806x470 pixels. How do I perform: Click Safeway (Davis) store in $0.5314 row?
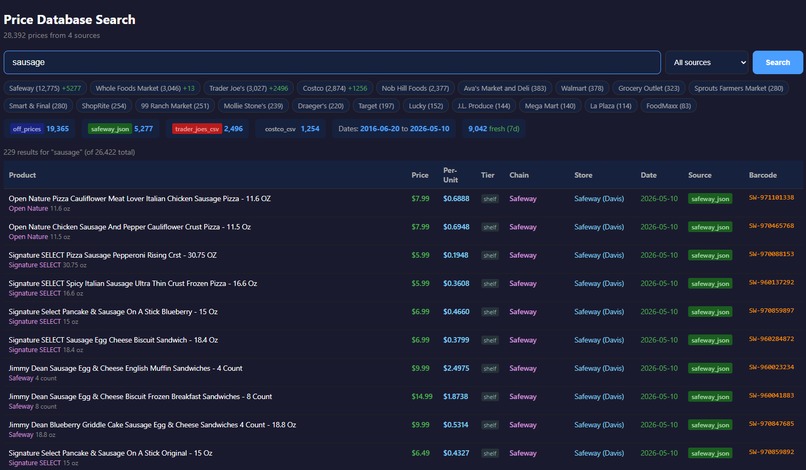[599, 425]
